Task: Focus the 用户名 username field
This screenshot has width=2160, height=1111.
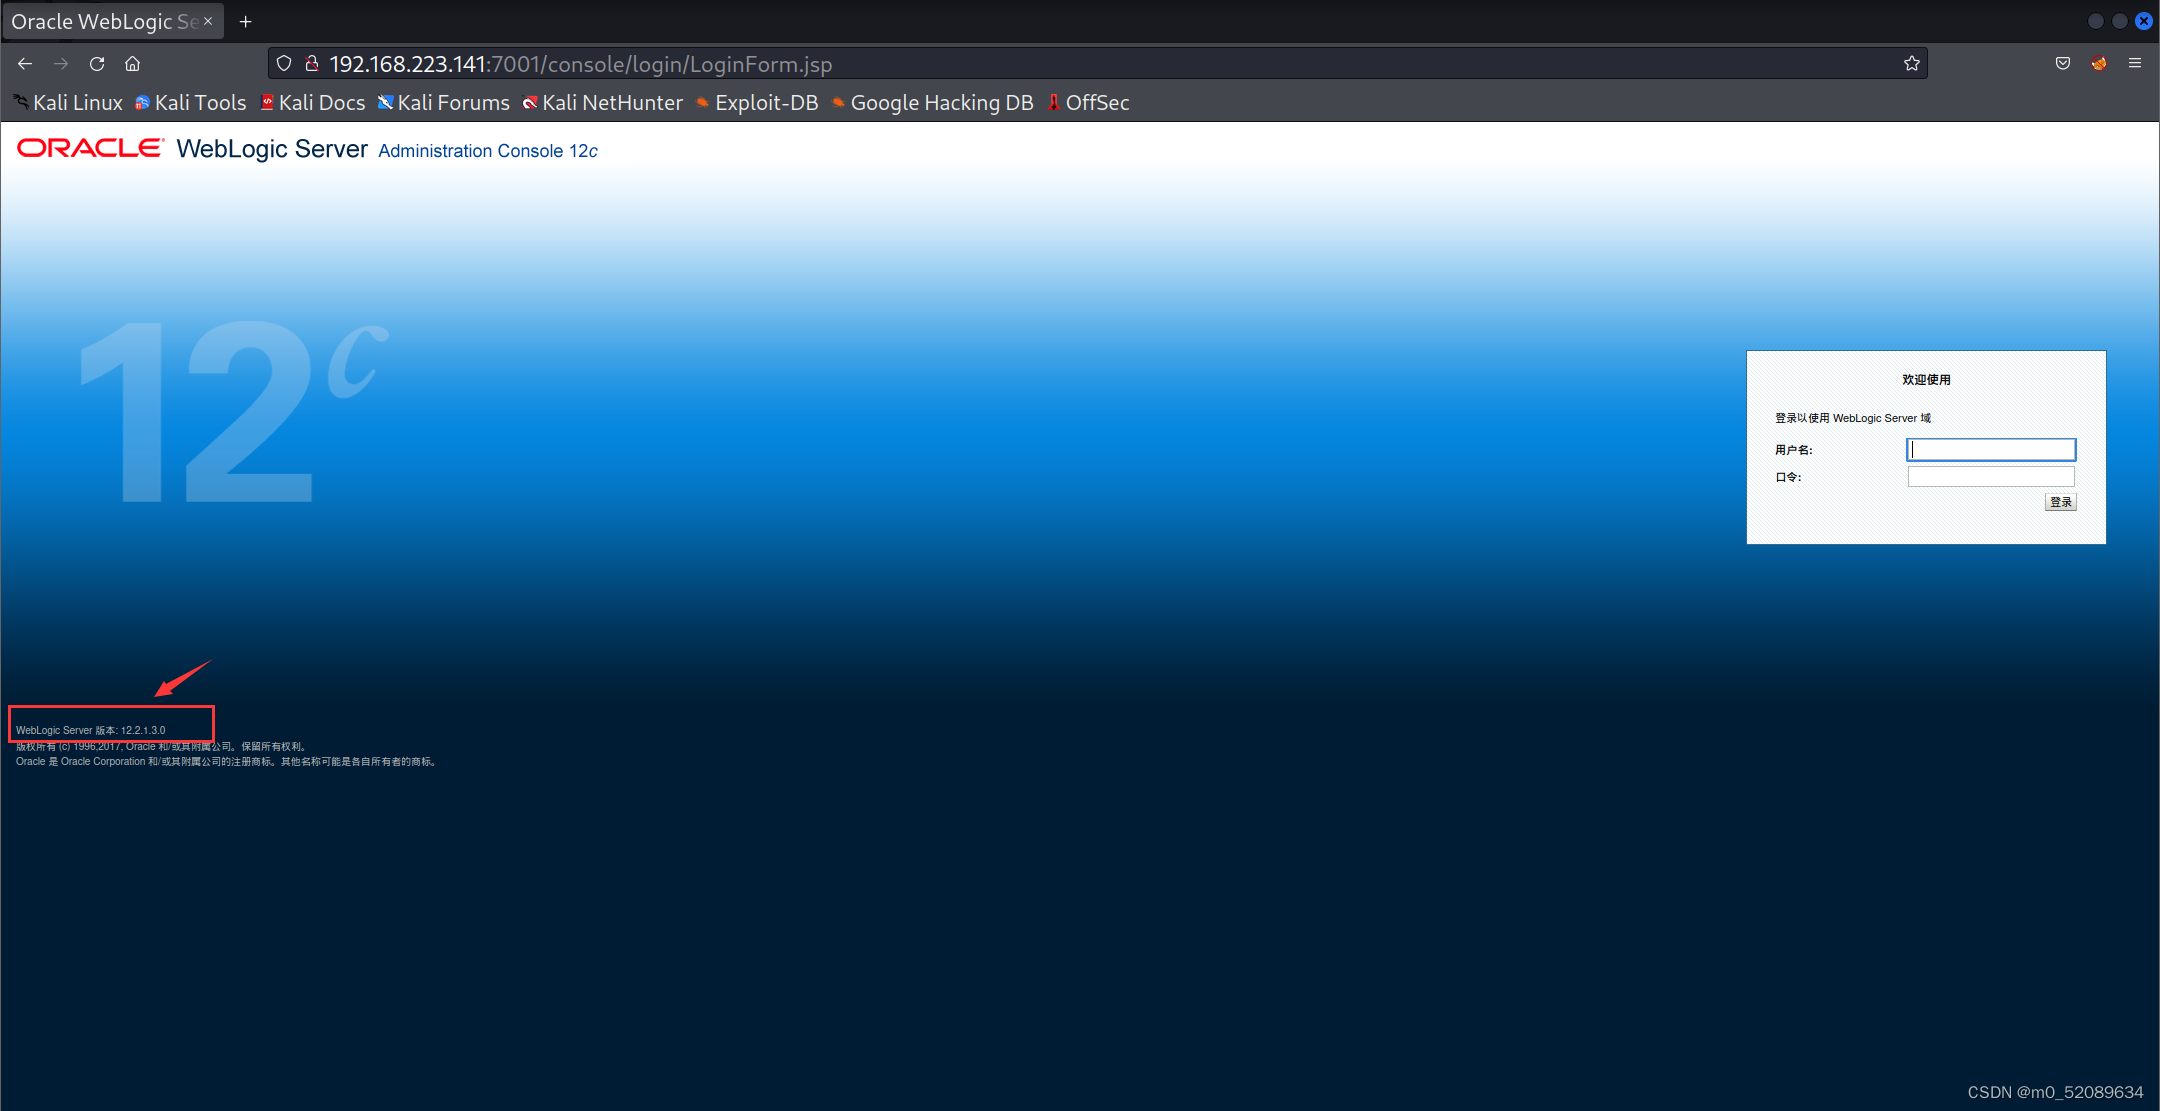Action: [1990, 450]
